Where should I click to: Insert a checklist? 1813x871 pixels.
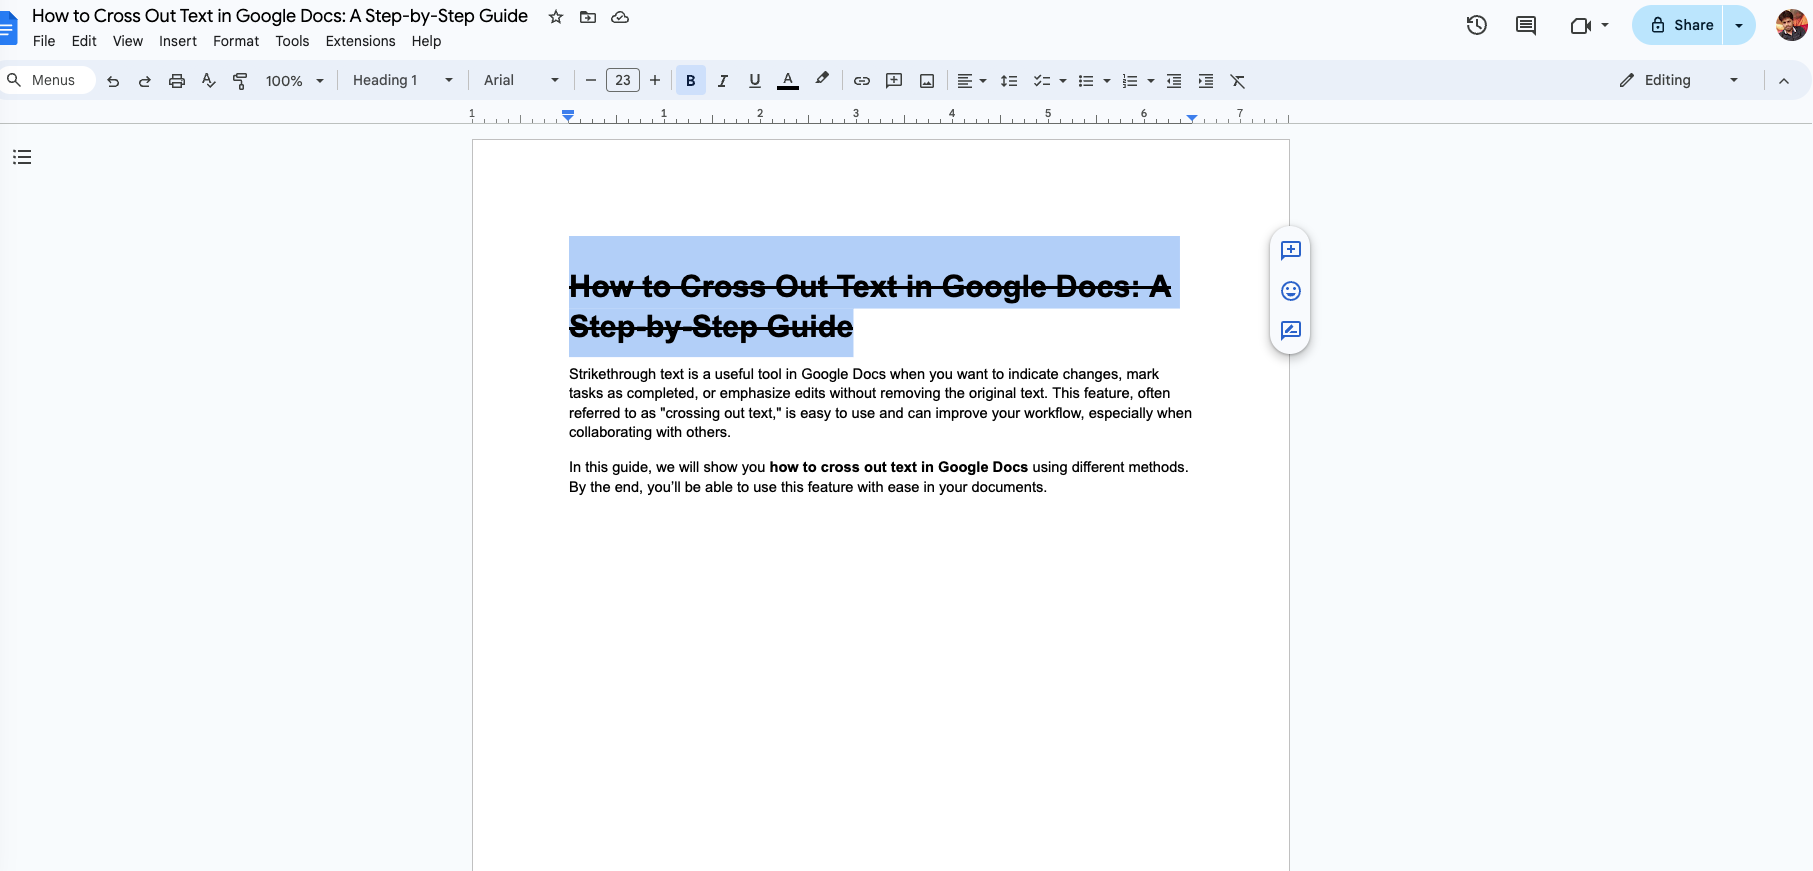coord(1041,81)
